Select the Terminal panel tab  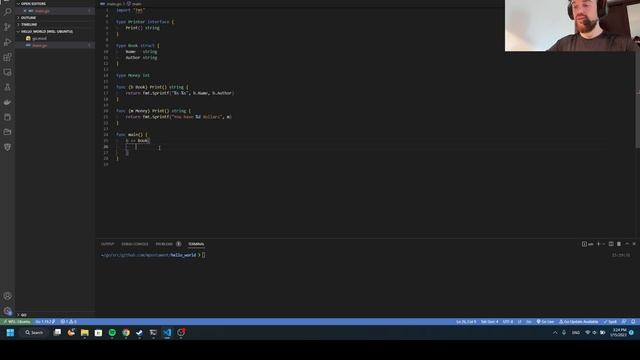point(196,244)
